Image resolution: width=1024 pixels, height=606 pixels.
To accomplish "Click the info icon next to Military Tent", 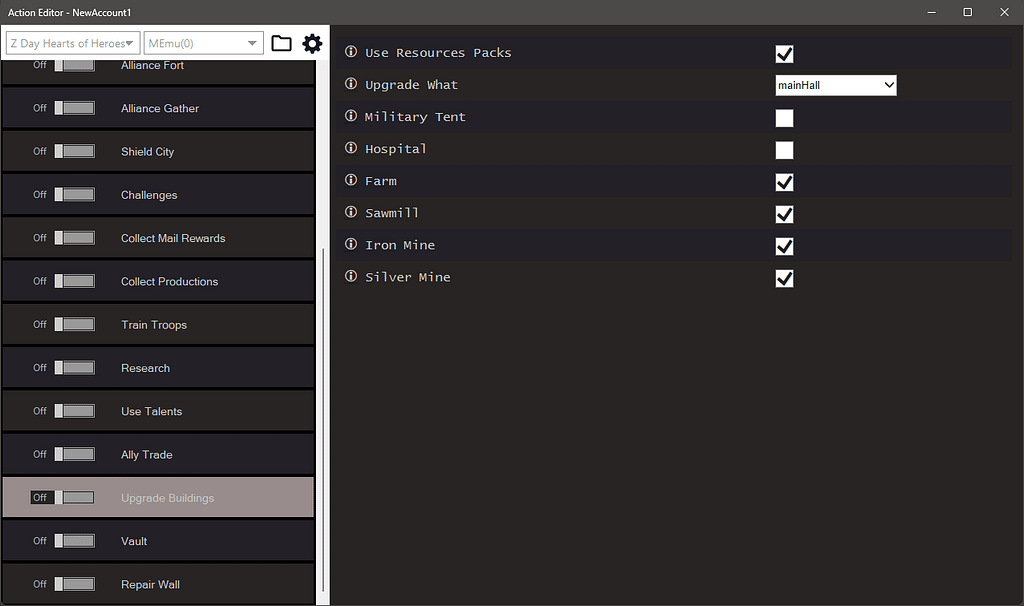I will [349, 117].
